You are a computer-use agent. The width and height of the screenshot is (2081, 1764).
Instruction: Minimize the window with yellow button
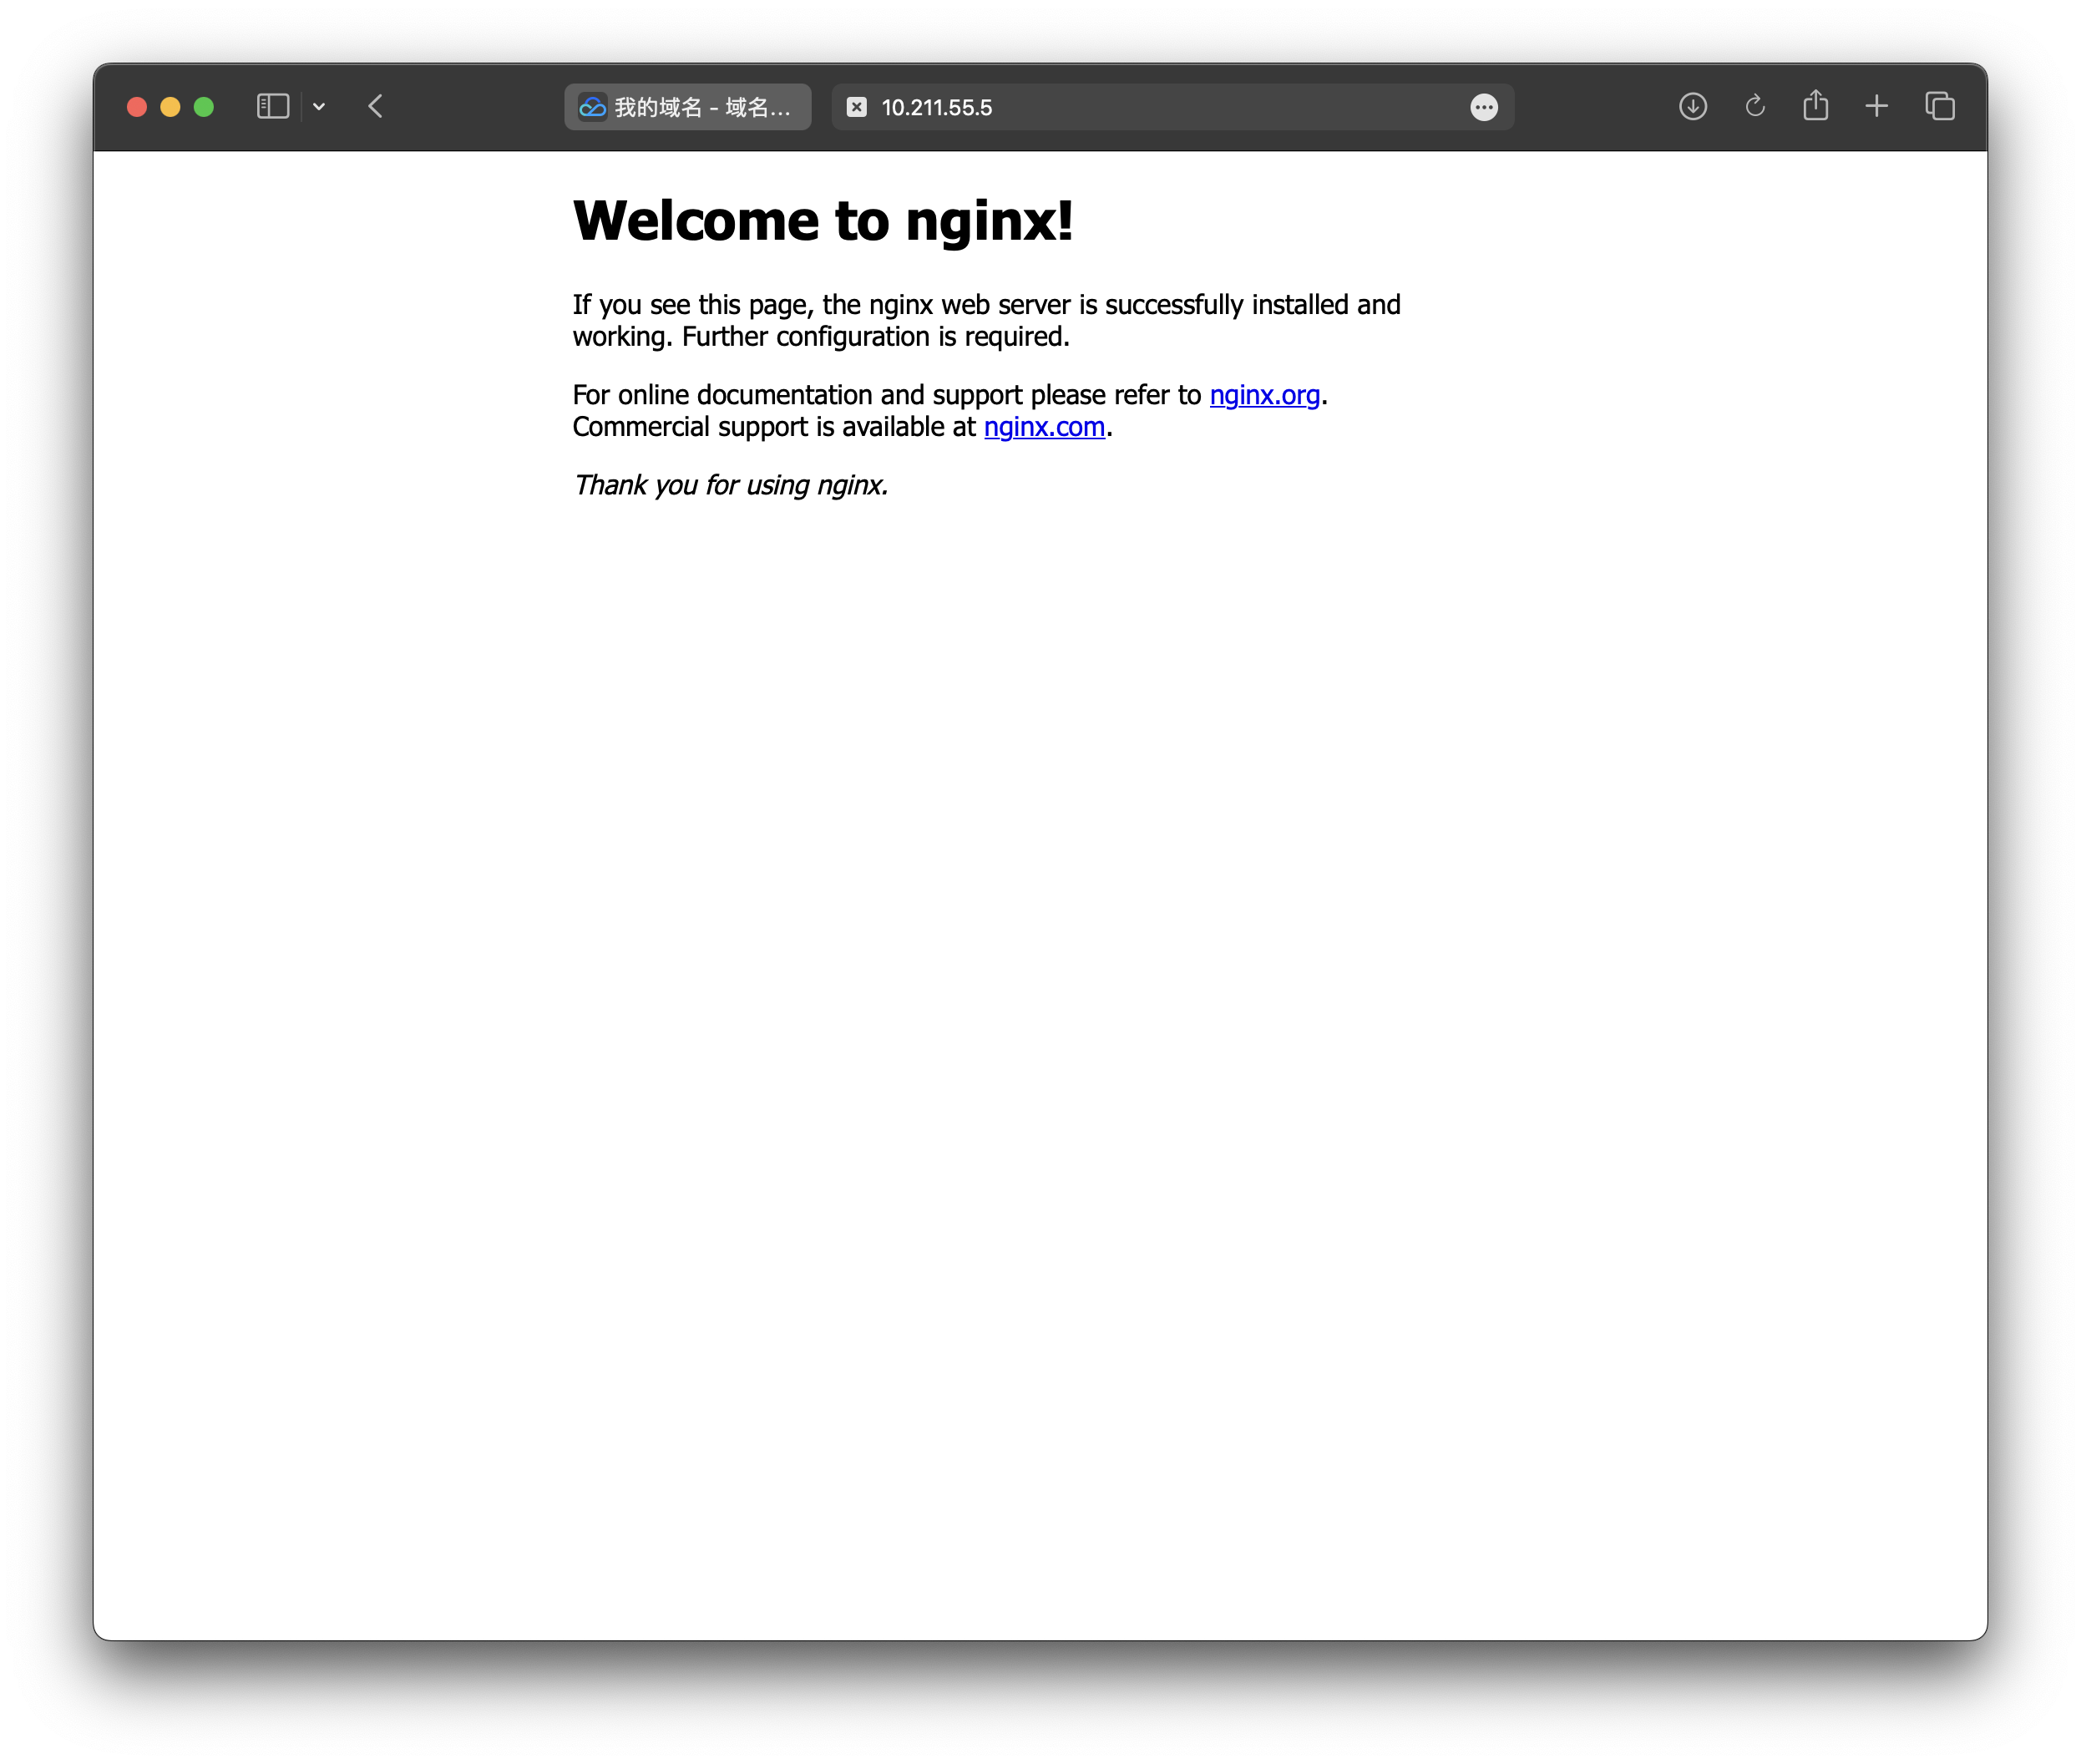pyautogui.click(x=170, y=107)
